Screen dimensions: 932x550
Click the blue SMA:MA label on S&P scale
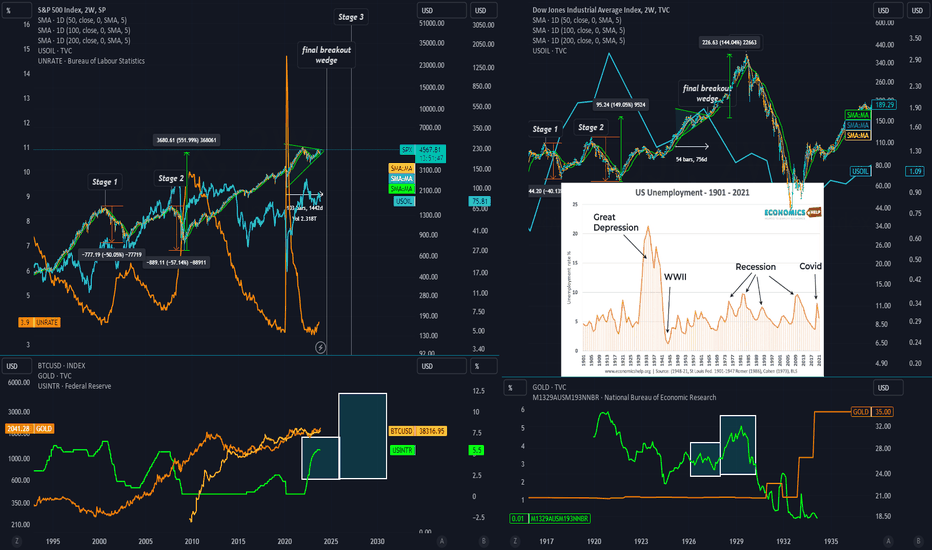click(401, 178)
